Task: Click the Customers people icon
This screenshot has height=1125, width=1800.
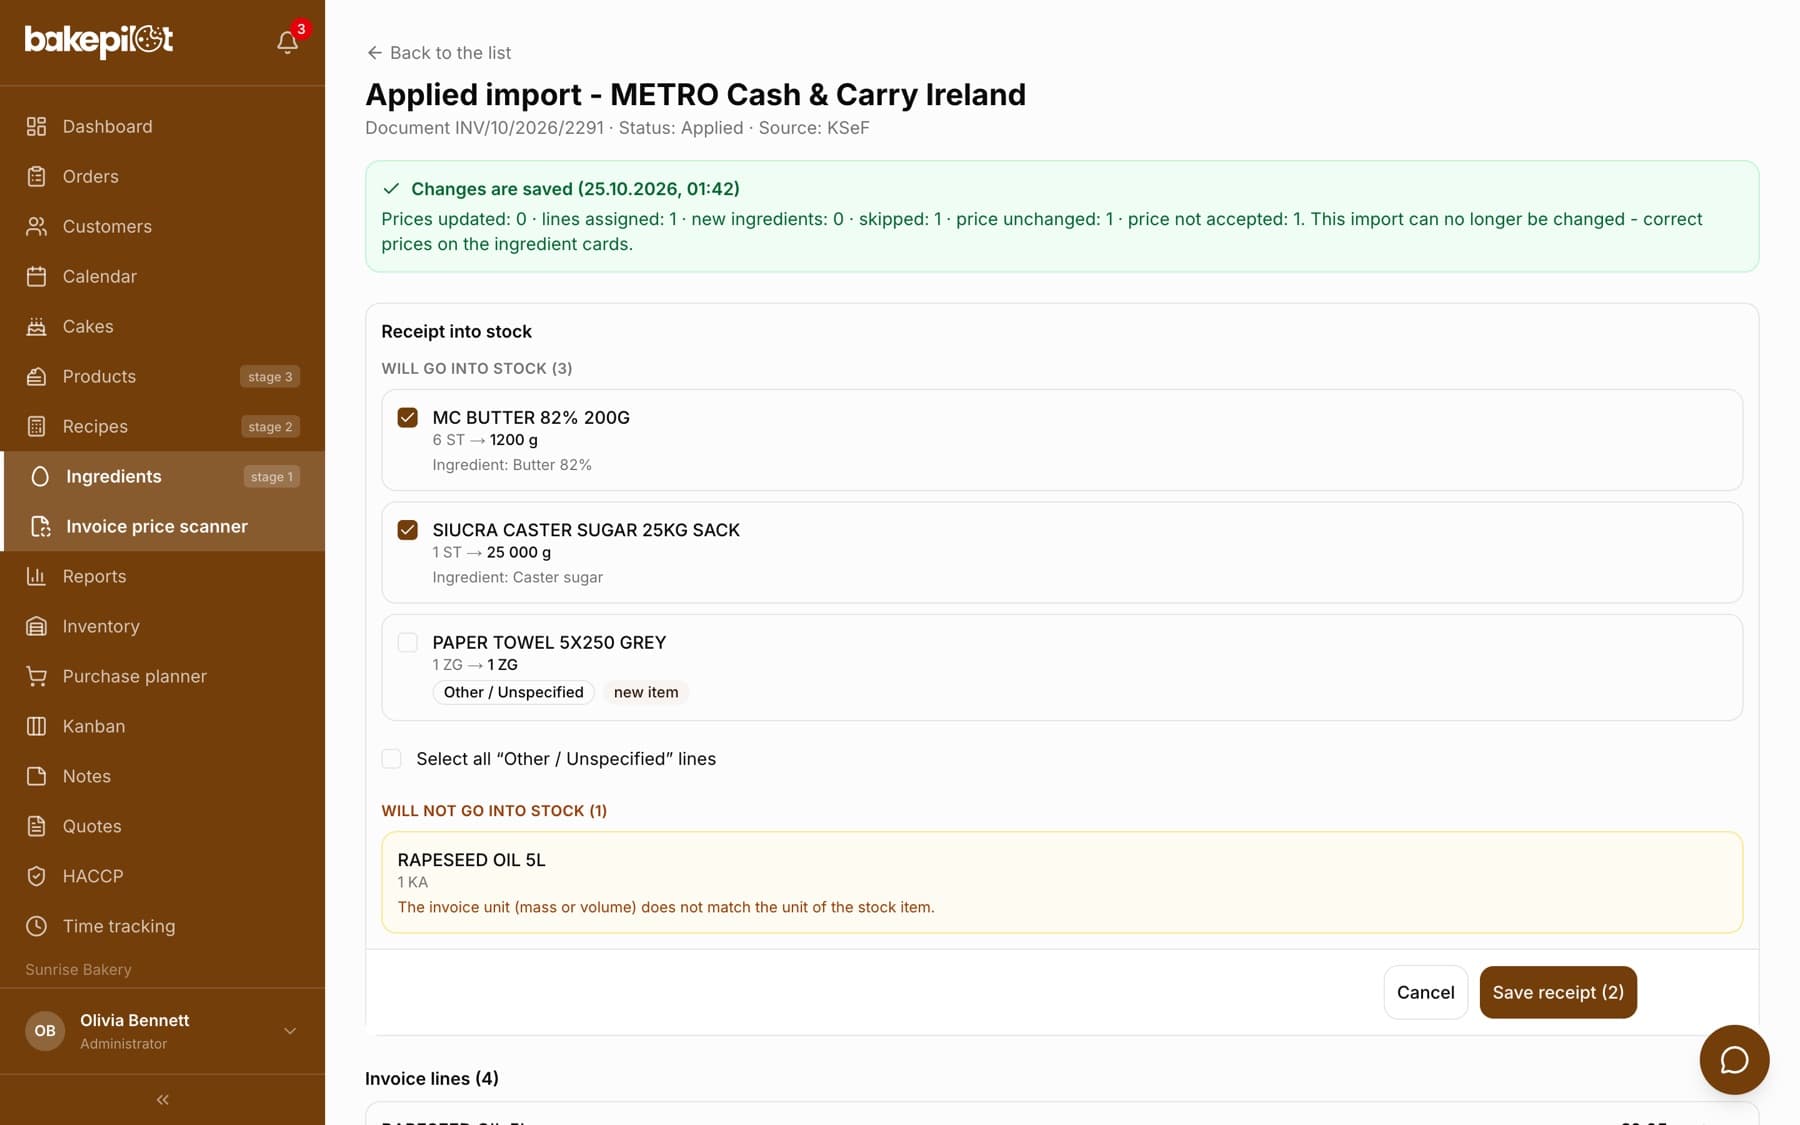Action: 36,226
